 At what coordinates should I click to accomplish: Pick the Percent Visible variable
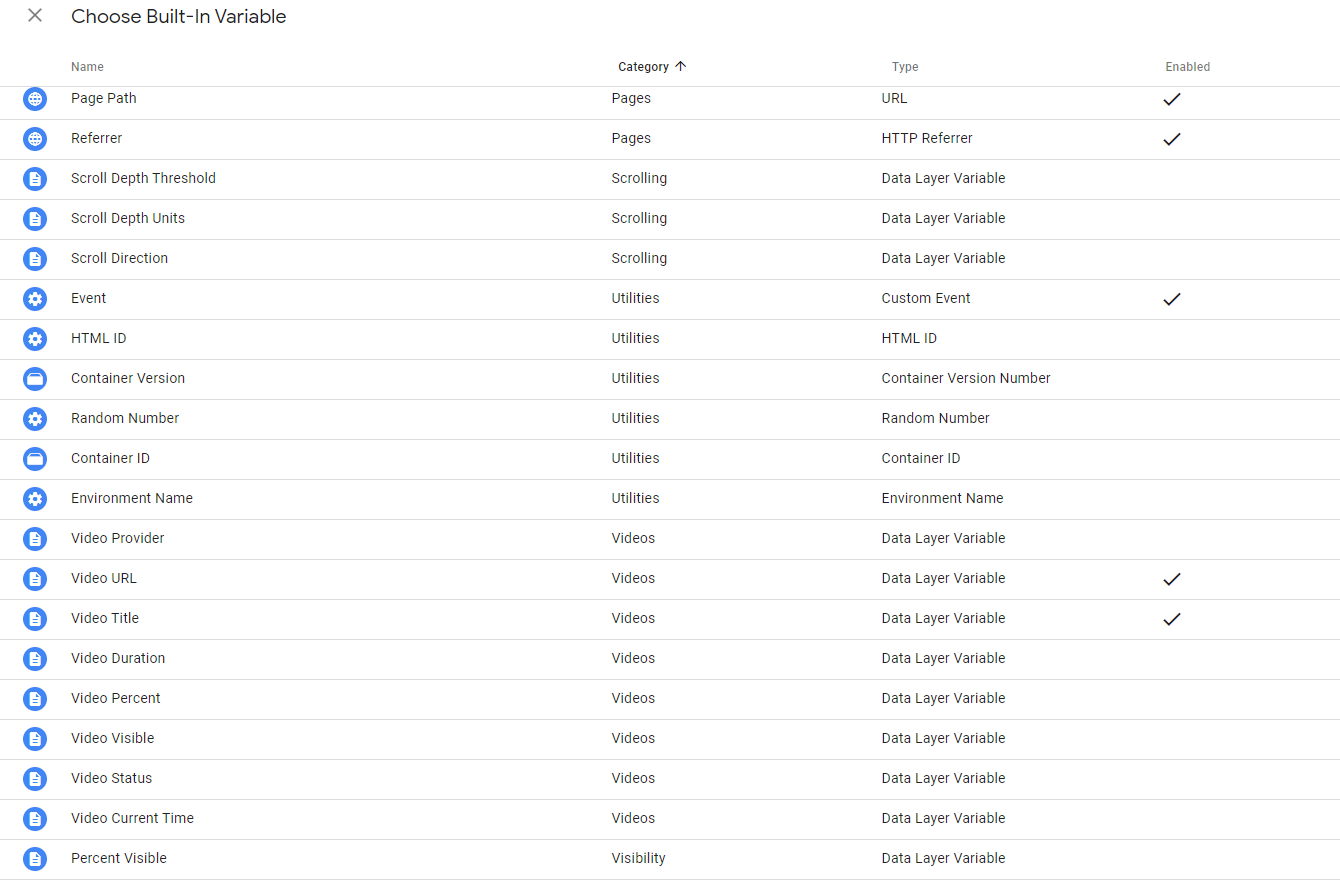coord(119,858)
